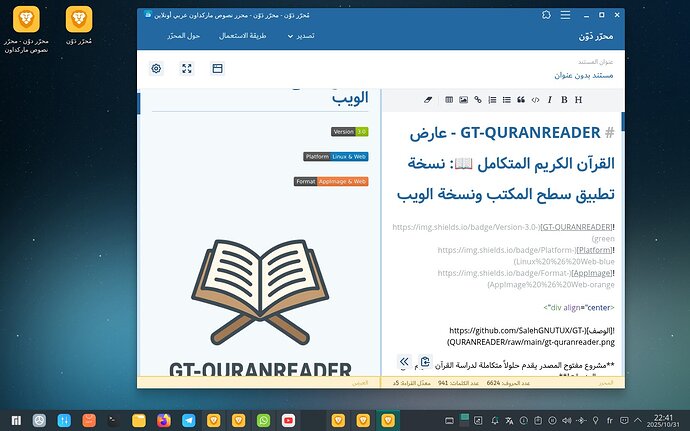The width and height of the screenshot is (690, 431).
Task: Open WhatsApp from the taskbar
Action: [264, 420]
